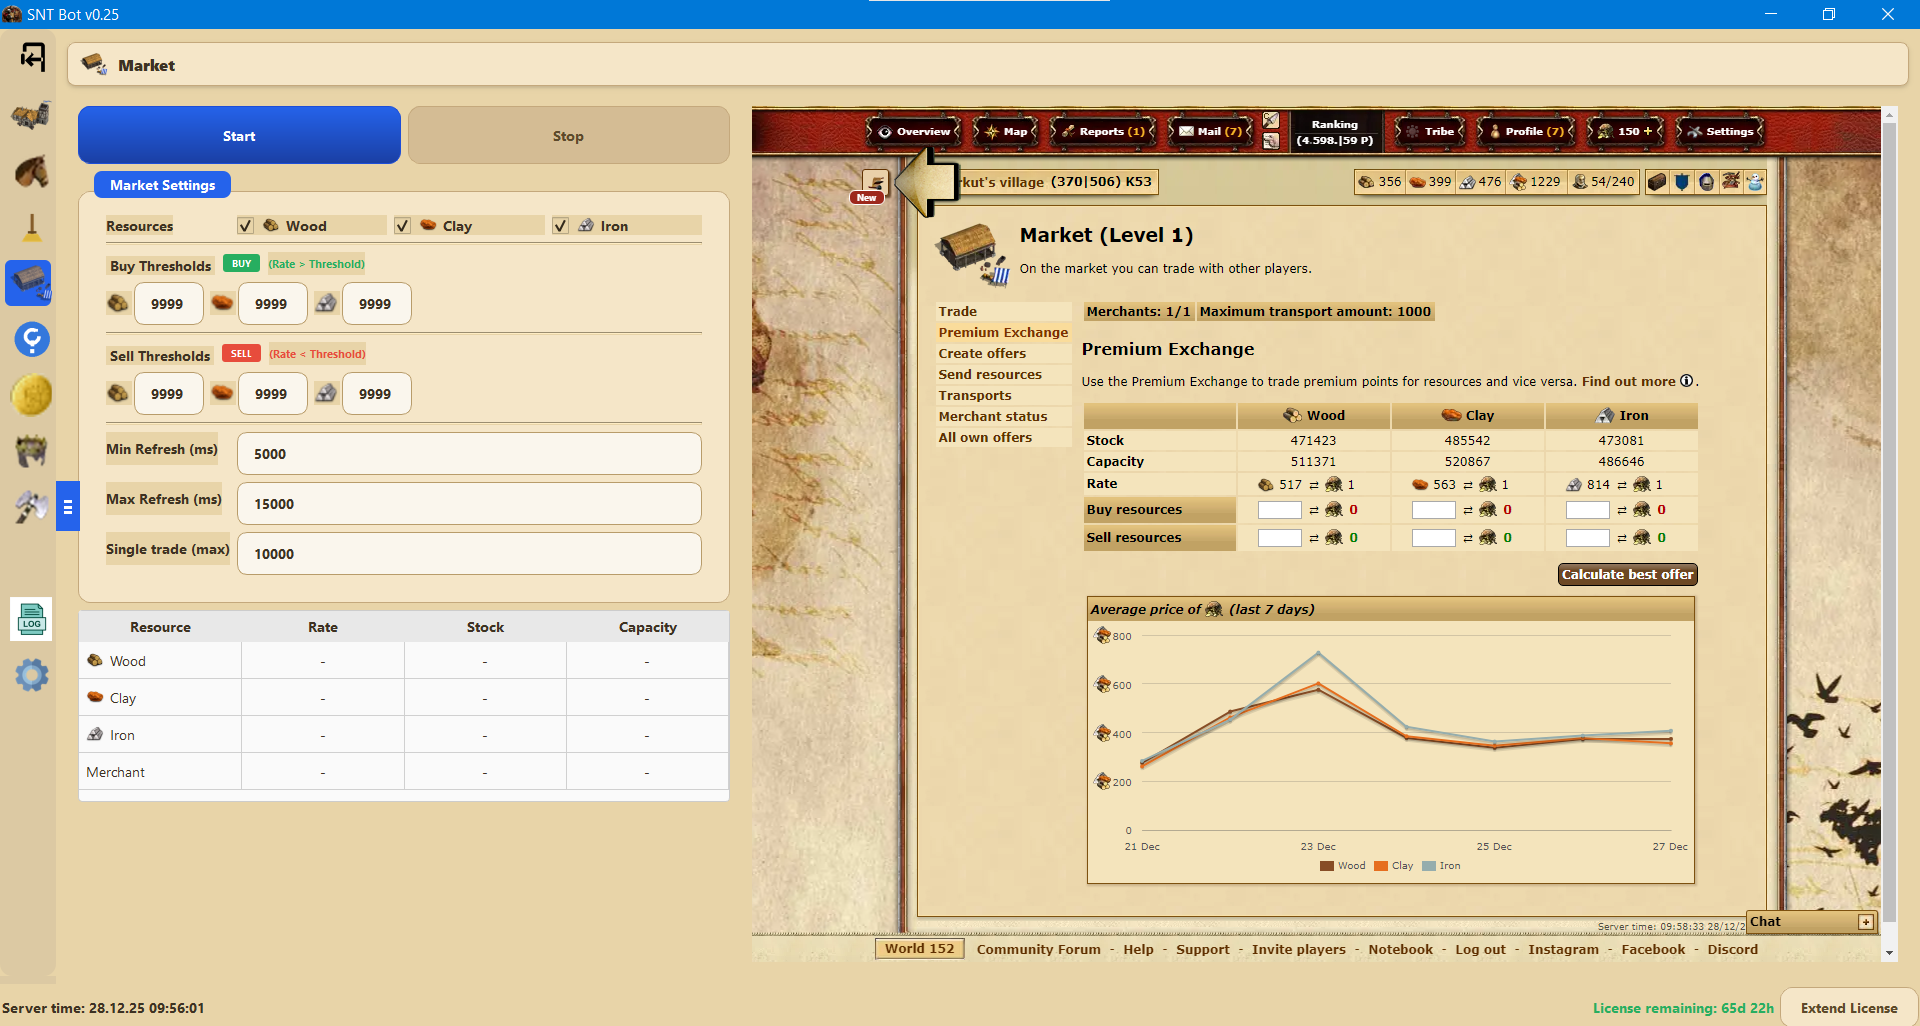1920x1026 pixels.
Task: Click the gold coin sidebar icon
Action: tap(32, 395)
